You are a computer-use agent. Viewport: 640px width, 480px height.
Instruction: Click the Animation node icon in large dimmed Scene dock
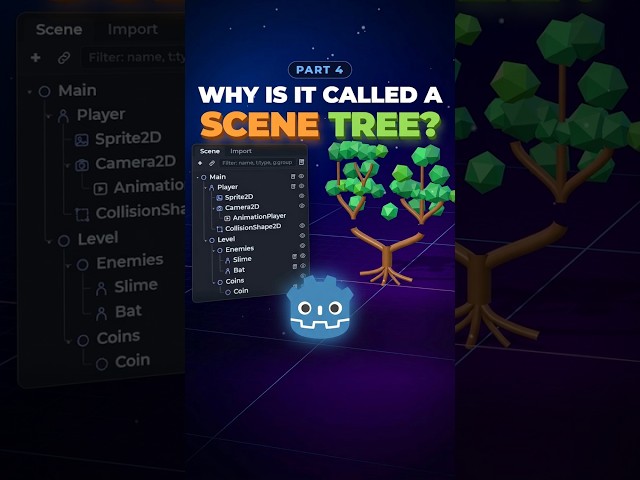tap(100, 189)
